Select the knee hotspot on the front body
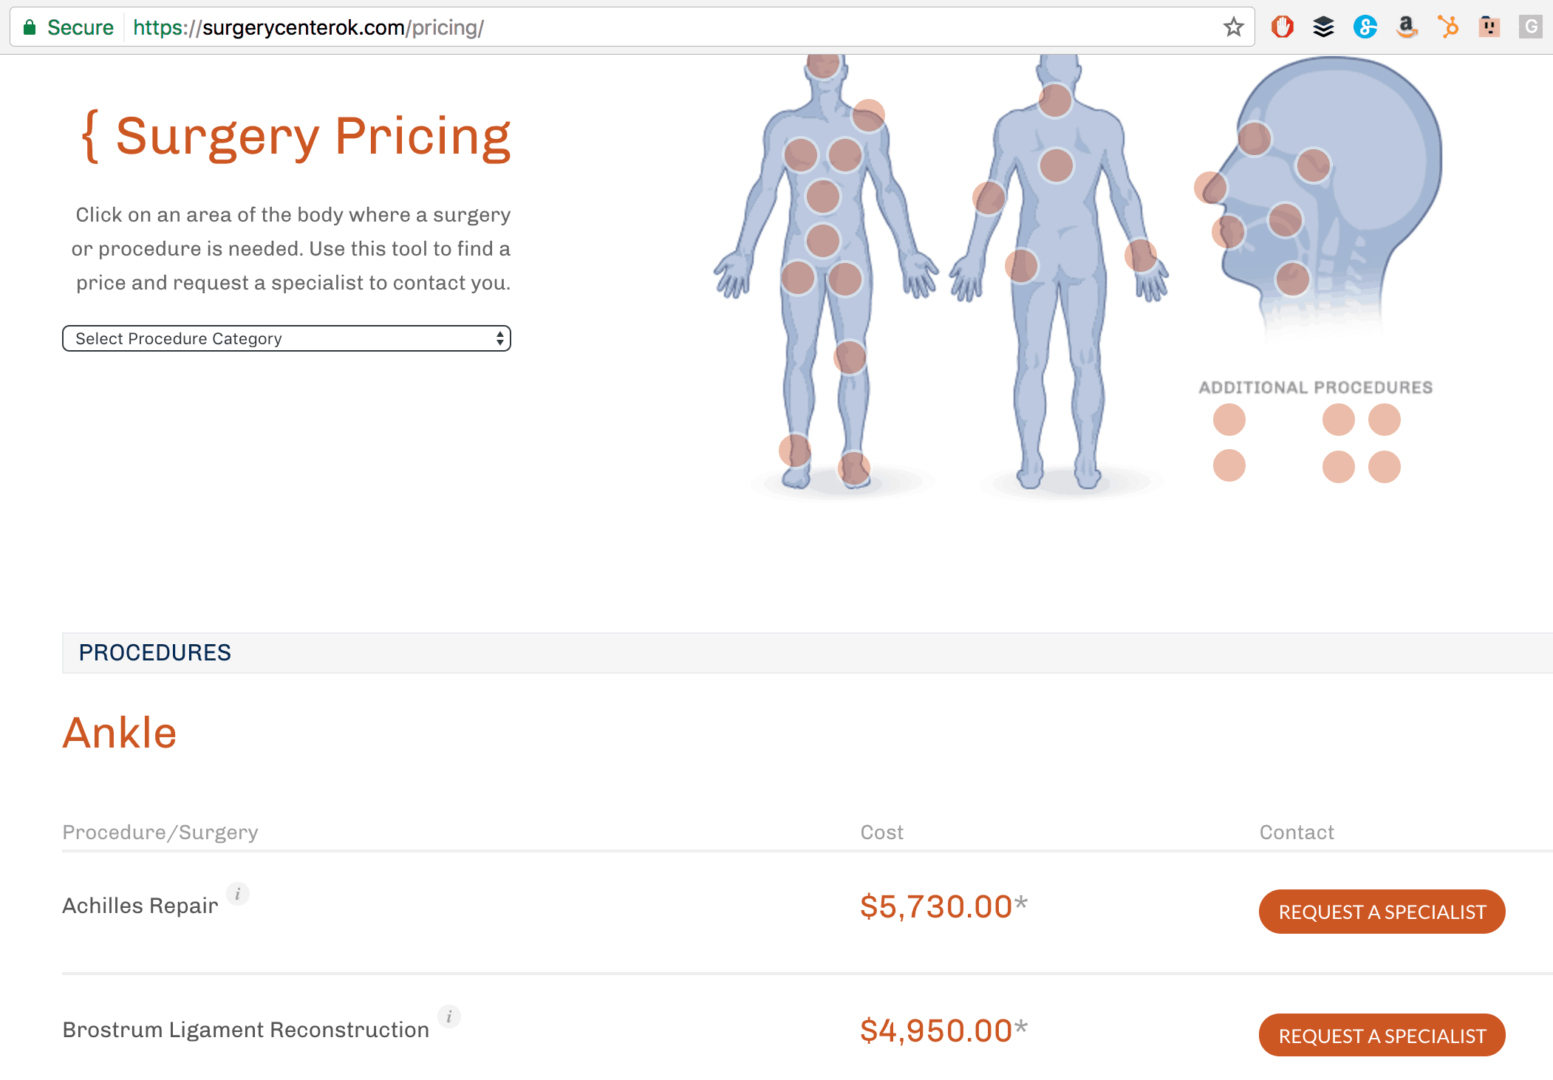This screenshot has width=1553, height=1080. pyautogui.click(x=850, y=357)
